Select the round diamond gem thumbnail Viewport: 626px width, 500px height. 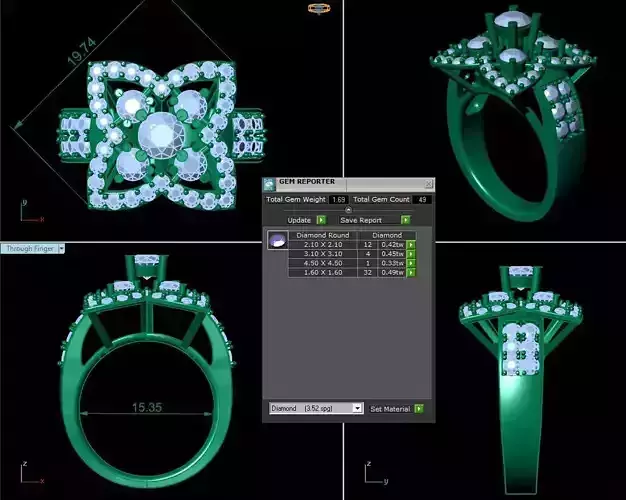tap(277, 240)
